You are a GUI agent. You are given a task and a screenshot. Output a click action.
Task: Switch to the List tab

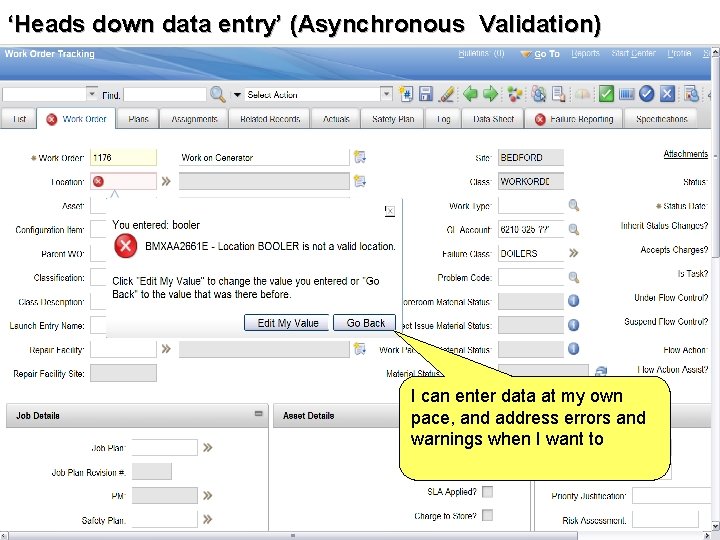point(19,119)
